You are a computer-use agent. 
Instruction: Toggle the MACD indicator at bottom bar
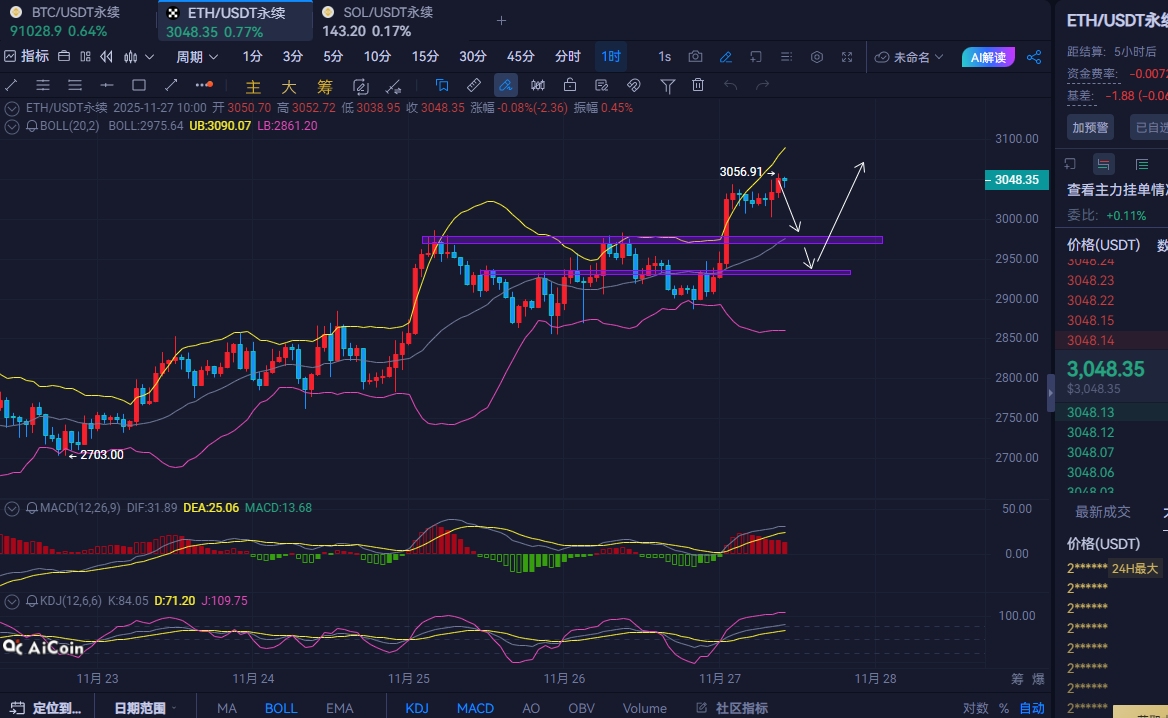pos(475,708)
